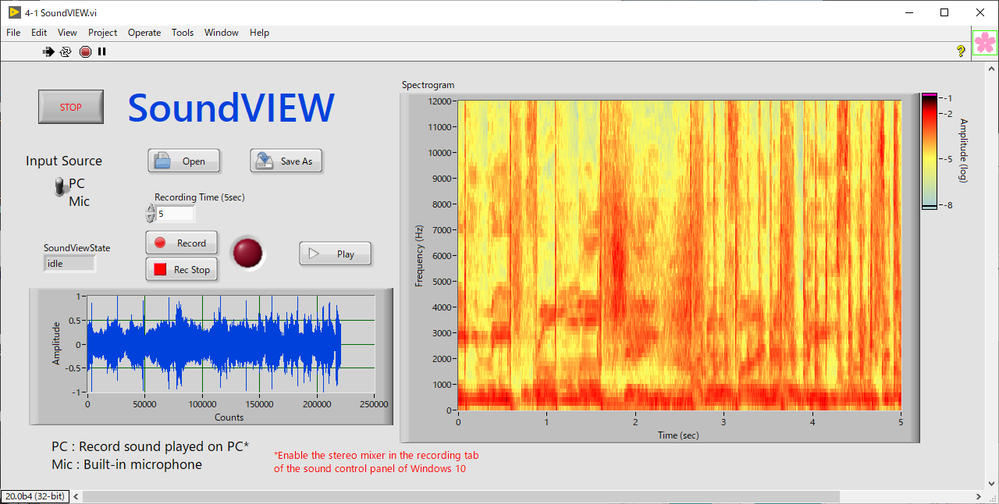Click the SoundVIEW title text
The width and height of the screenshot is (999, 504).
point(231,107)
